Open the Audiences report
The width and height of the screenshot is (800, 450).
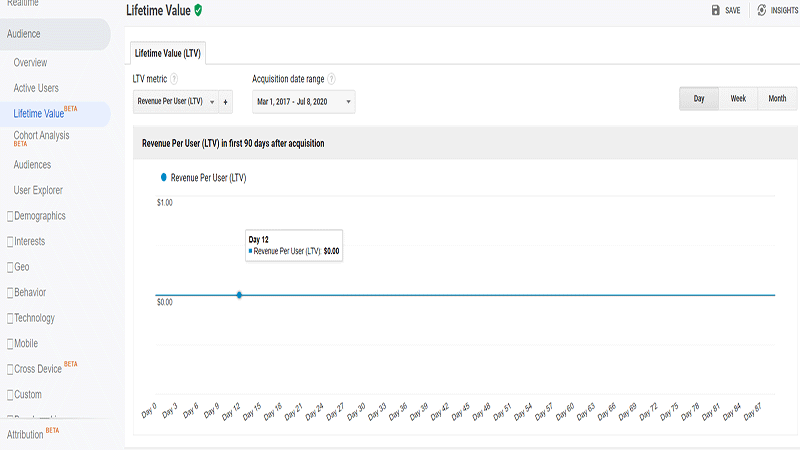pos(32,165)
